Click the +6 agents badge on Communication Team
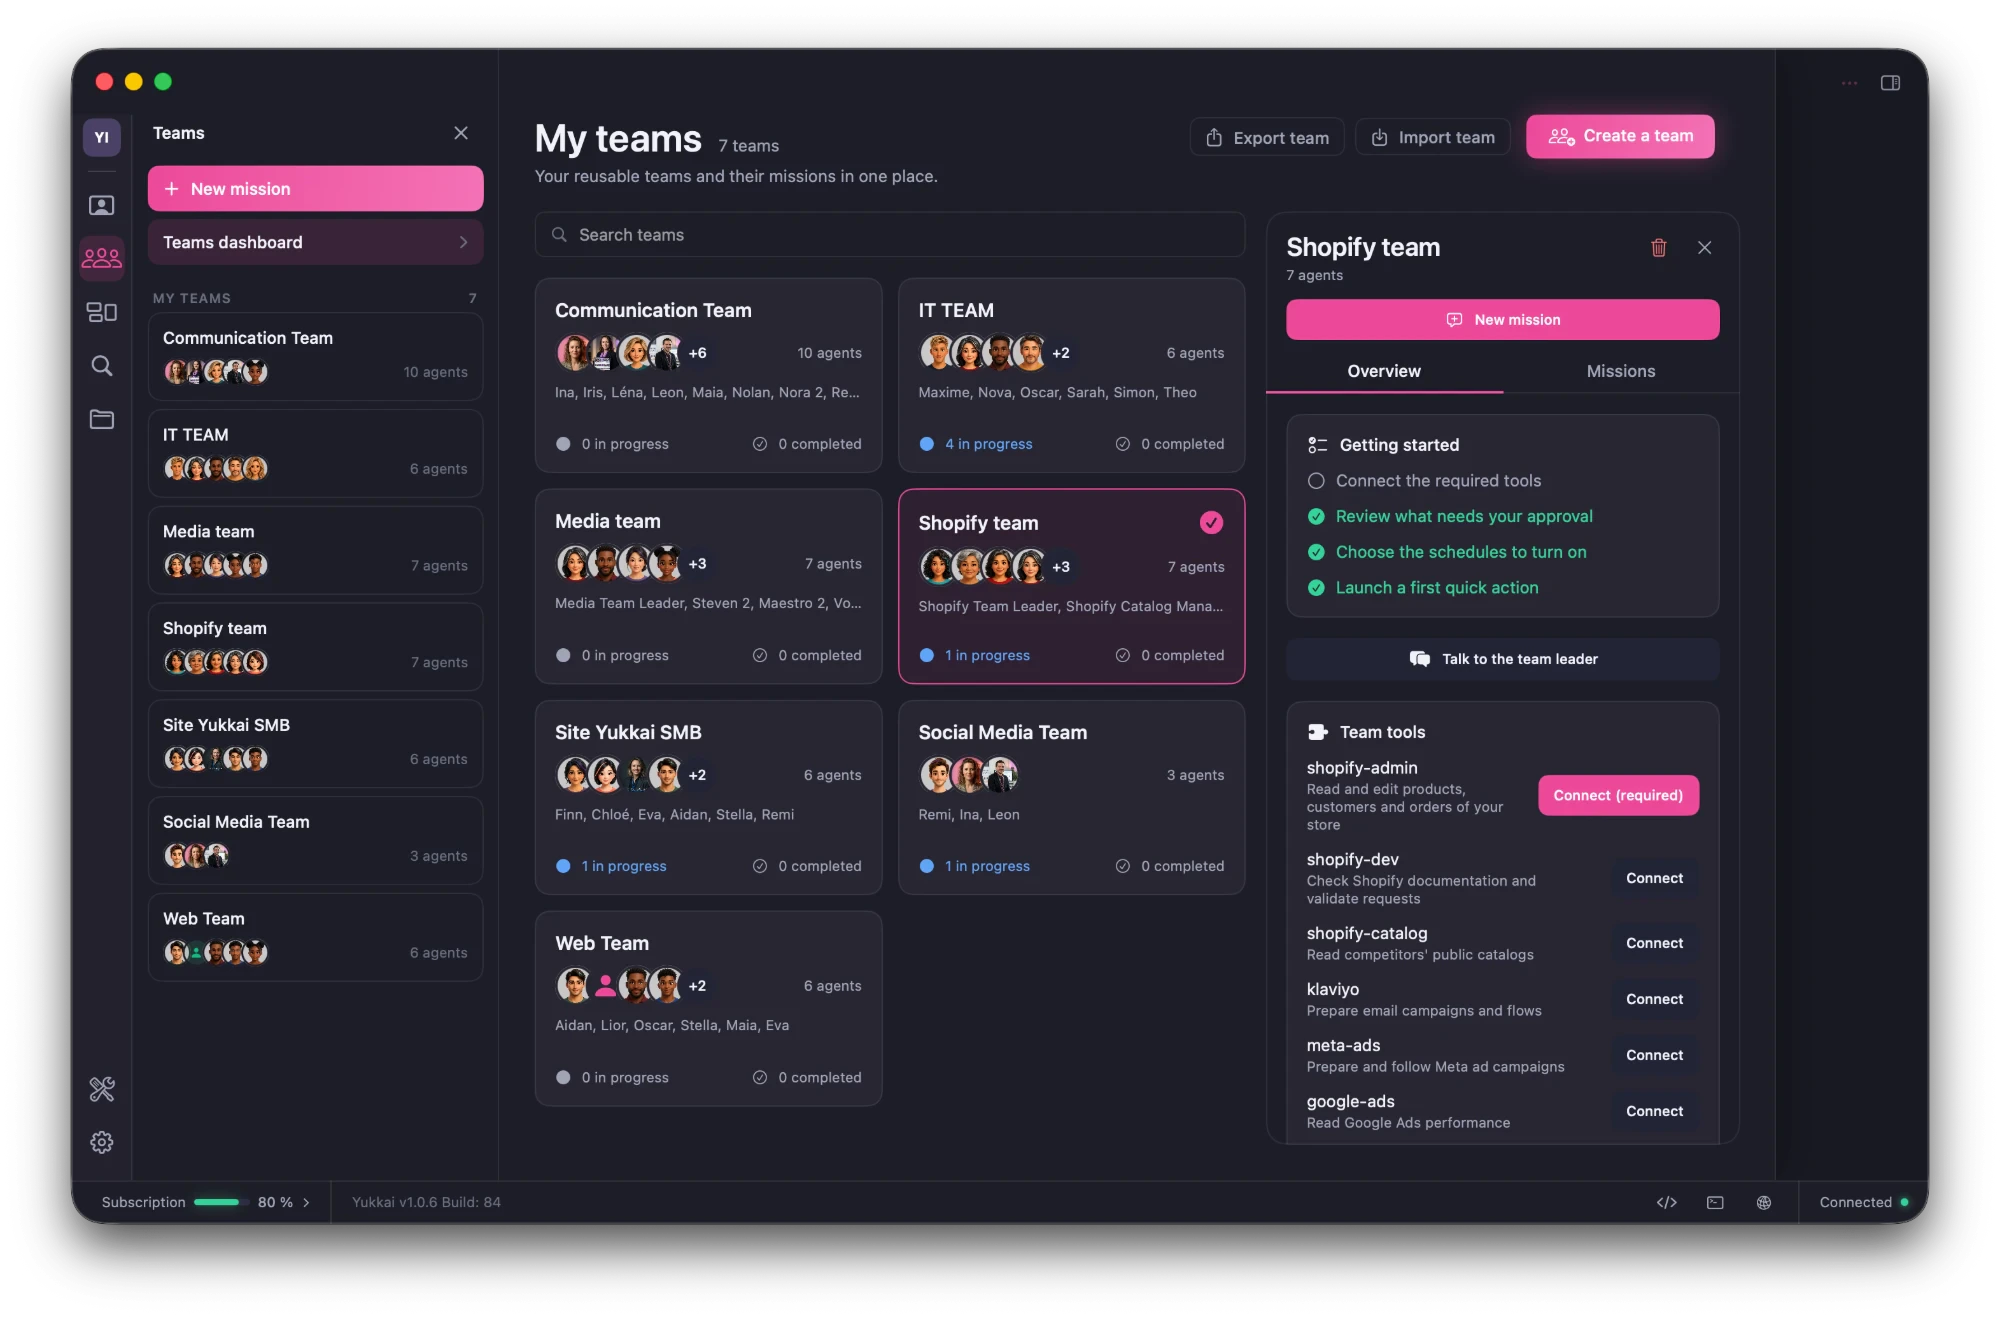The height and width of the screenshot is (1318, 2000). (697, 353)
